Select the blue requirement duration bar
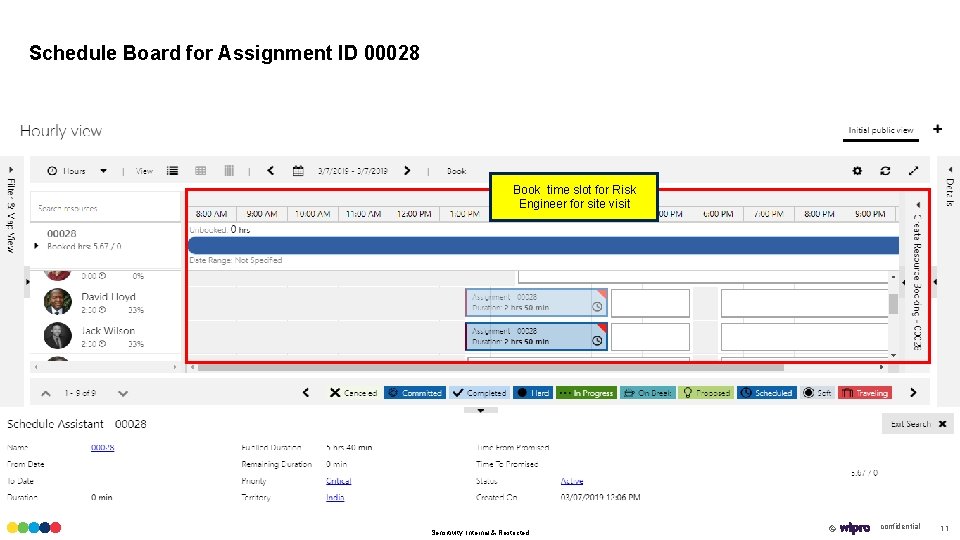The height and width of the screenshot is (540, 960). (x=544, y=246)
